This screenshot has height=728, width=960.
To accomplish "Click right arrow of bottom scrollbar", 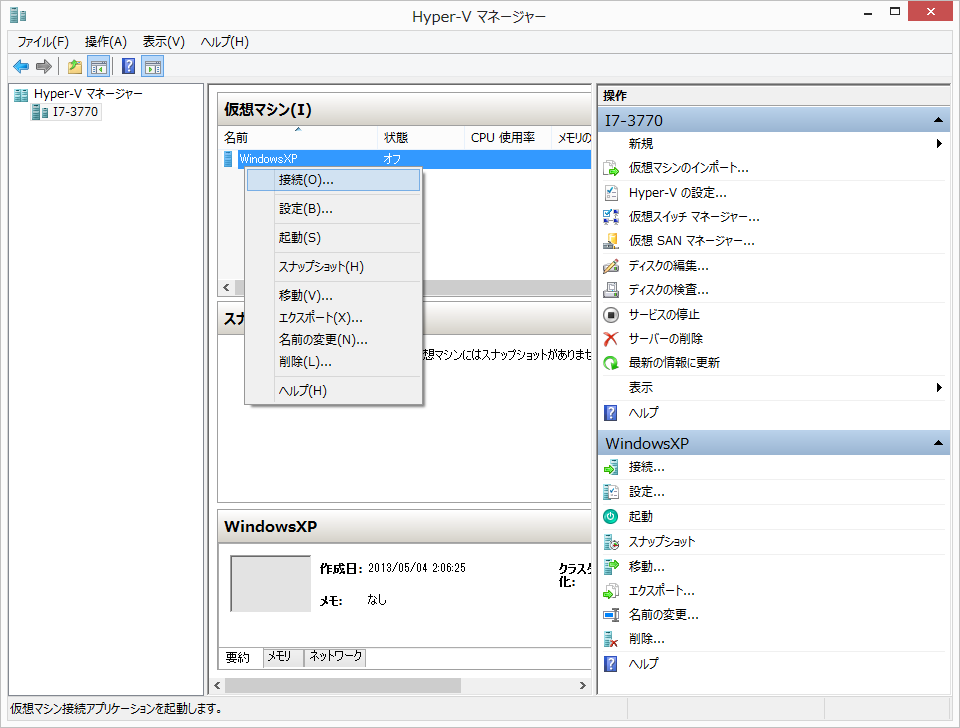I will [583, 685].
